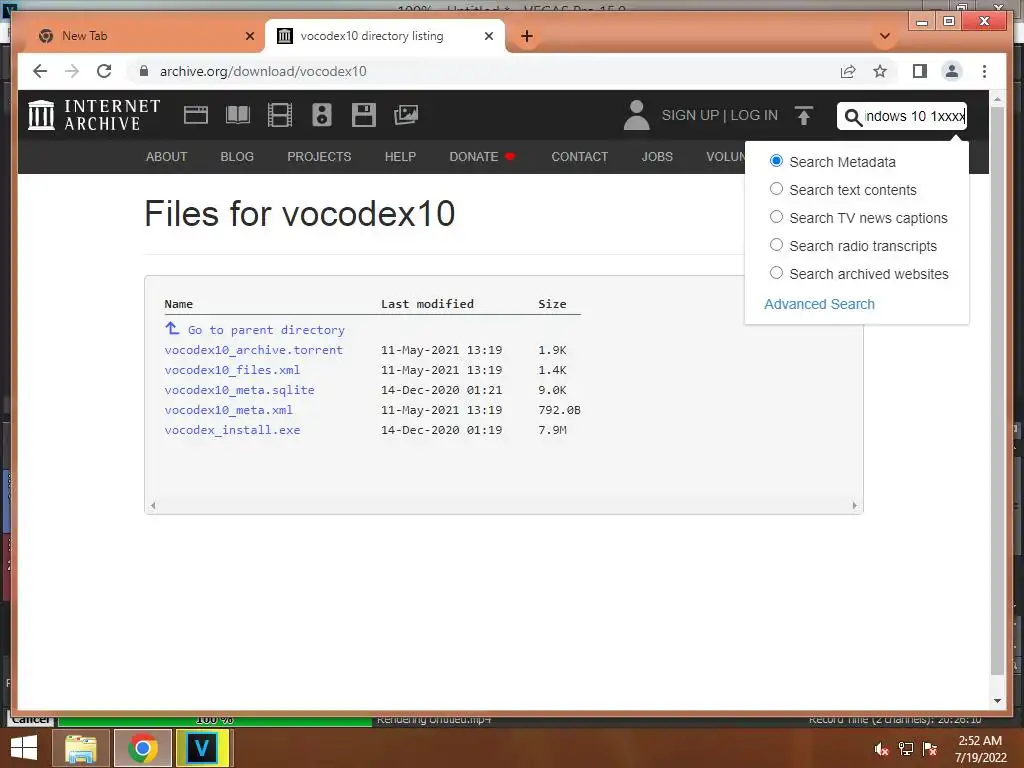Viewport: 1024px width, 768px height.
Task: Click the Internet Archive logo
Action: [x=93, y=115]
